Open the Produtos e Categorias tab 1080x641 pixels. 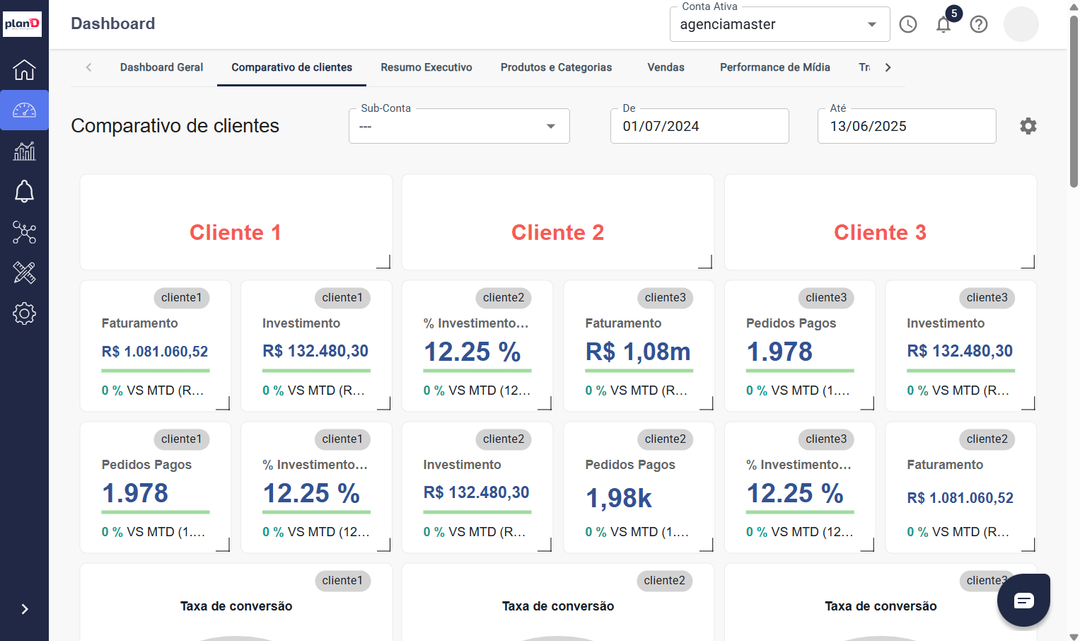pos(556,67)
